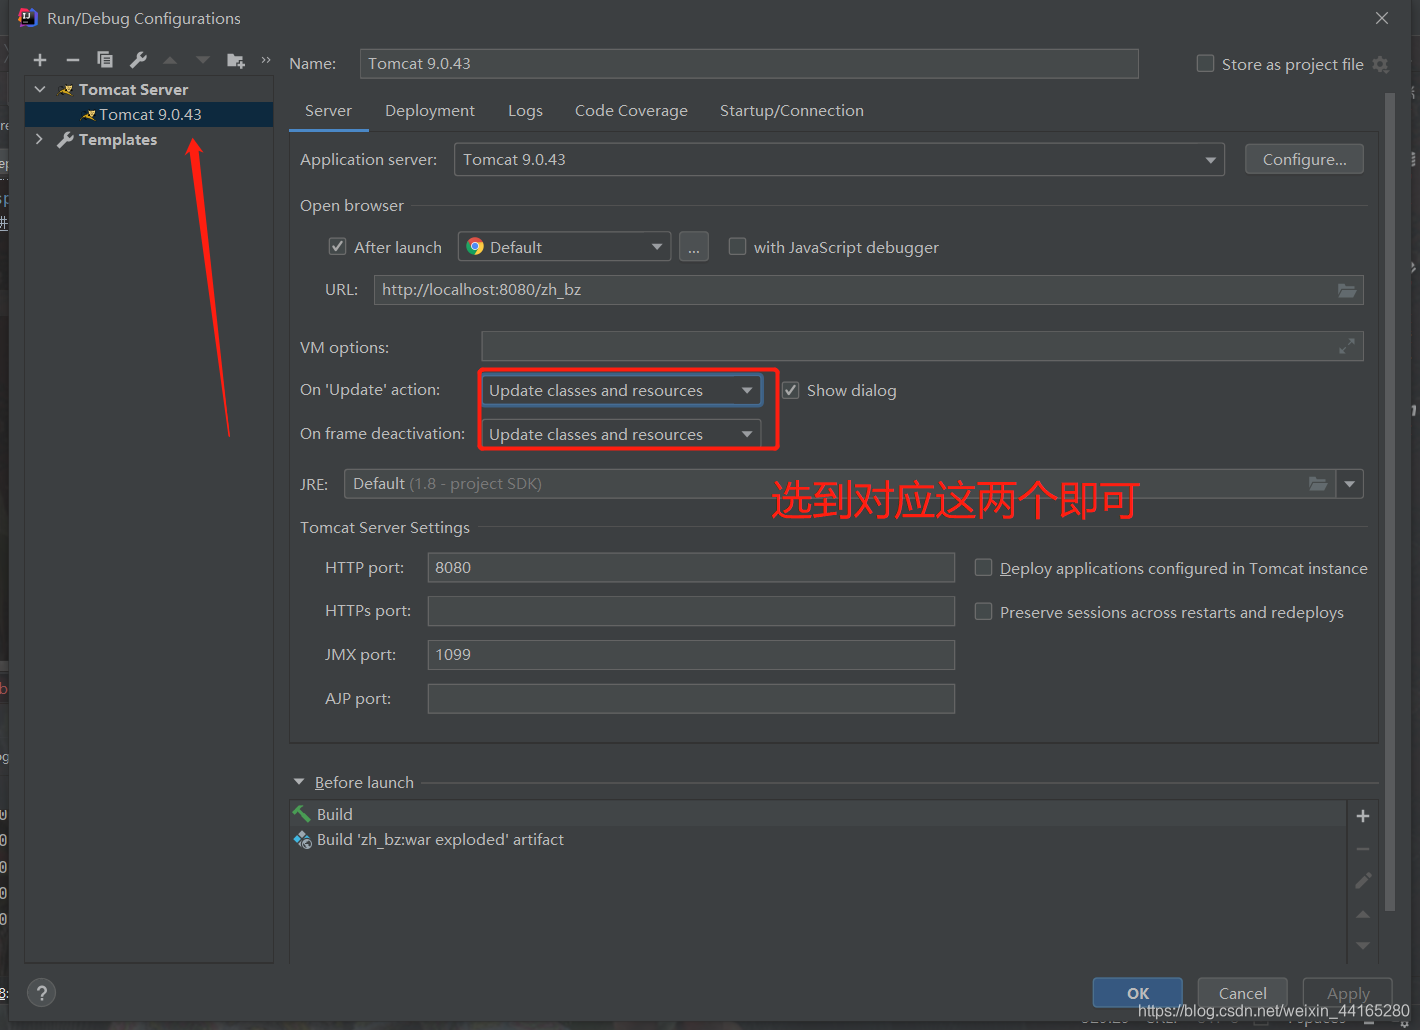Open the Application server dropdown
The image size is (1420, 1030).
pos(839,160)
